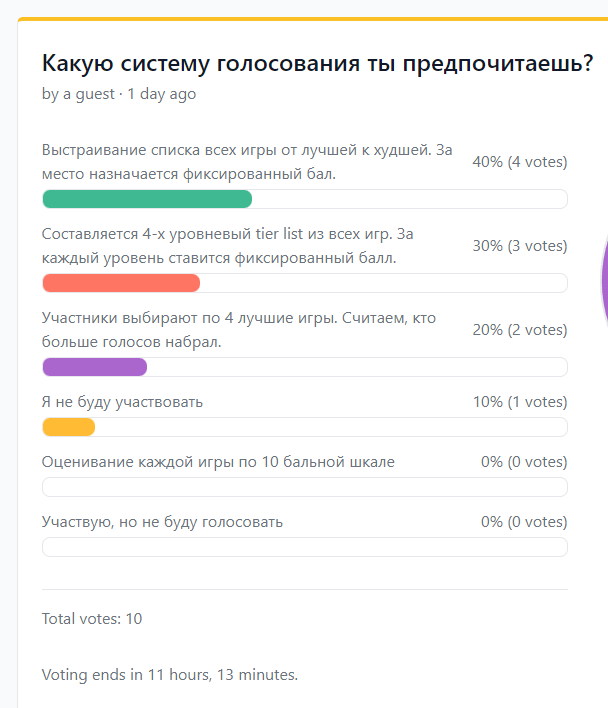608x708 pixels.
Task: Click the purple 20% result bar
Action: (95, 367)
